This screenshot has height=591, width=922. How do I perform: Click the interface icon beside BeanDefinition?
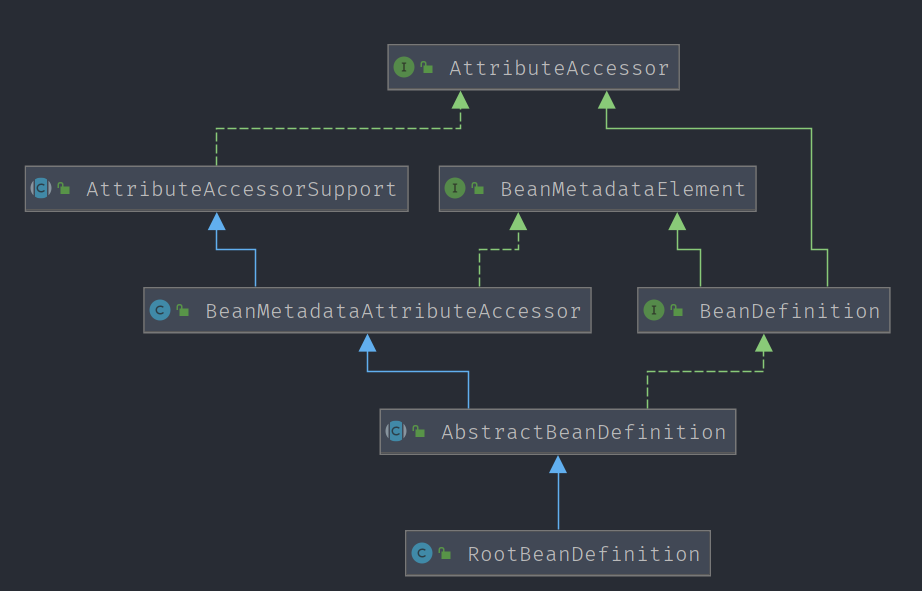point(653,310)
